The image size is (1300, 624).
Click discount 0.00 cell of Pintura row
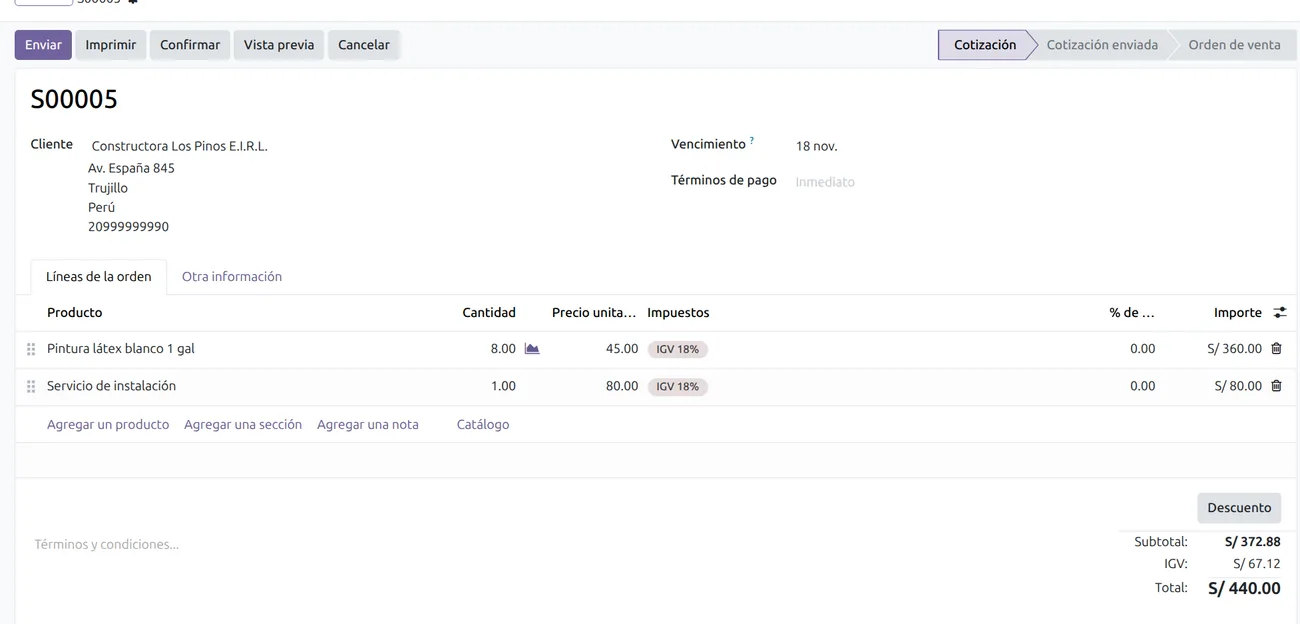(x=1142, y=349)
